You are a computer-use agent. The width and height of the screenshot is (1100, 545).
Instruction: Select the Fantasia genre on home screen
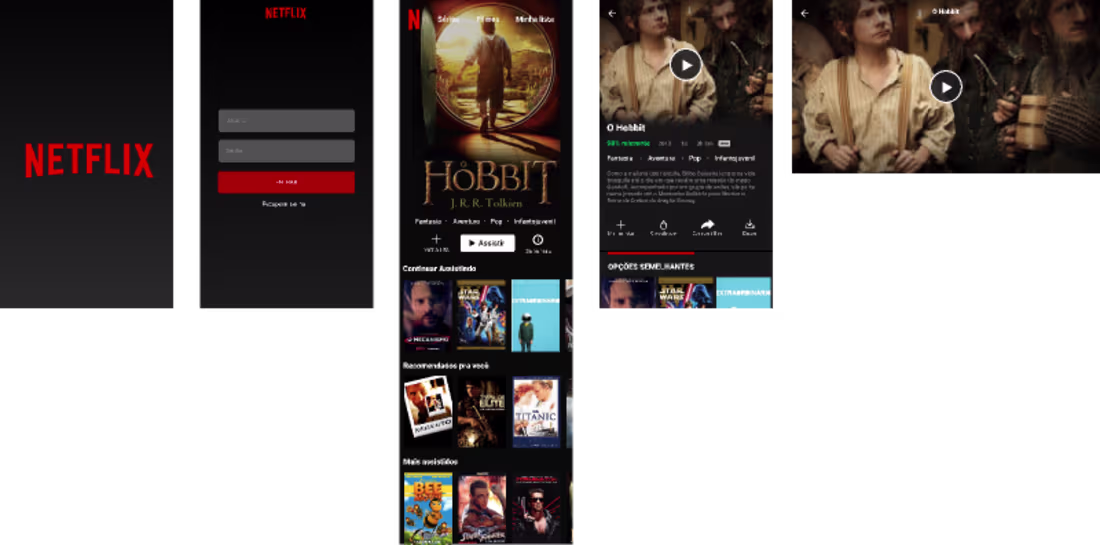pyautogui.click(x=428, y=222)
